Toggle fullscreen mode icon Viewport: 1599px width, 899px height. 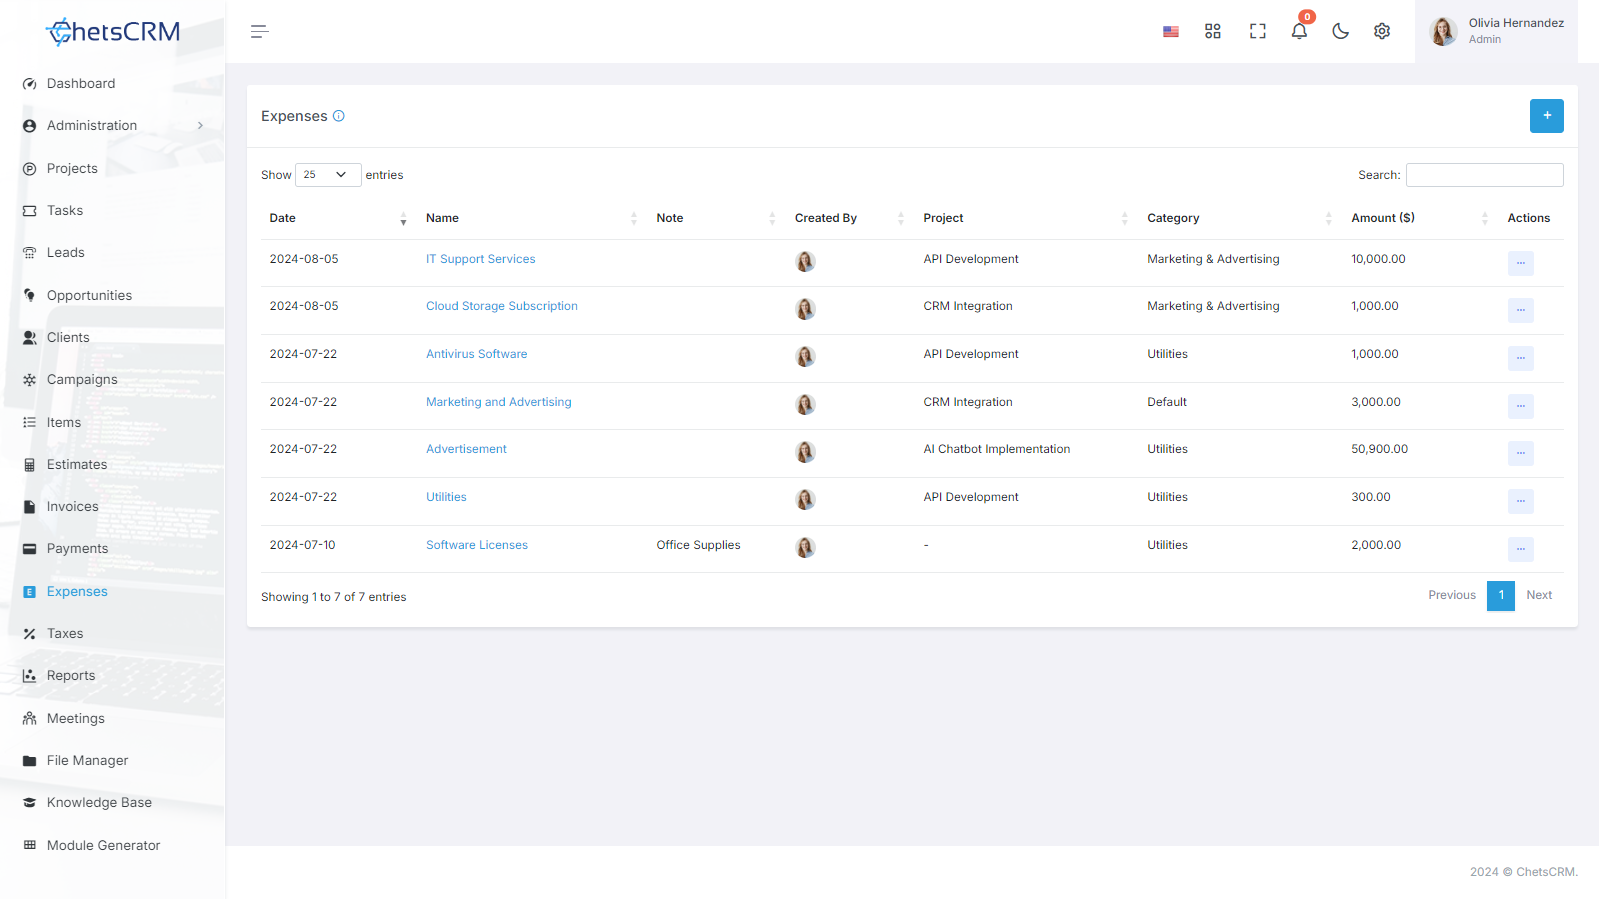1258,32
